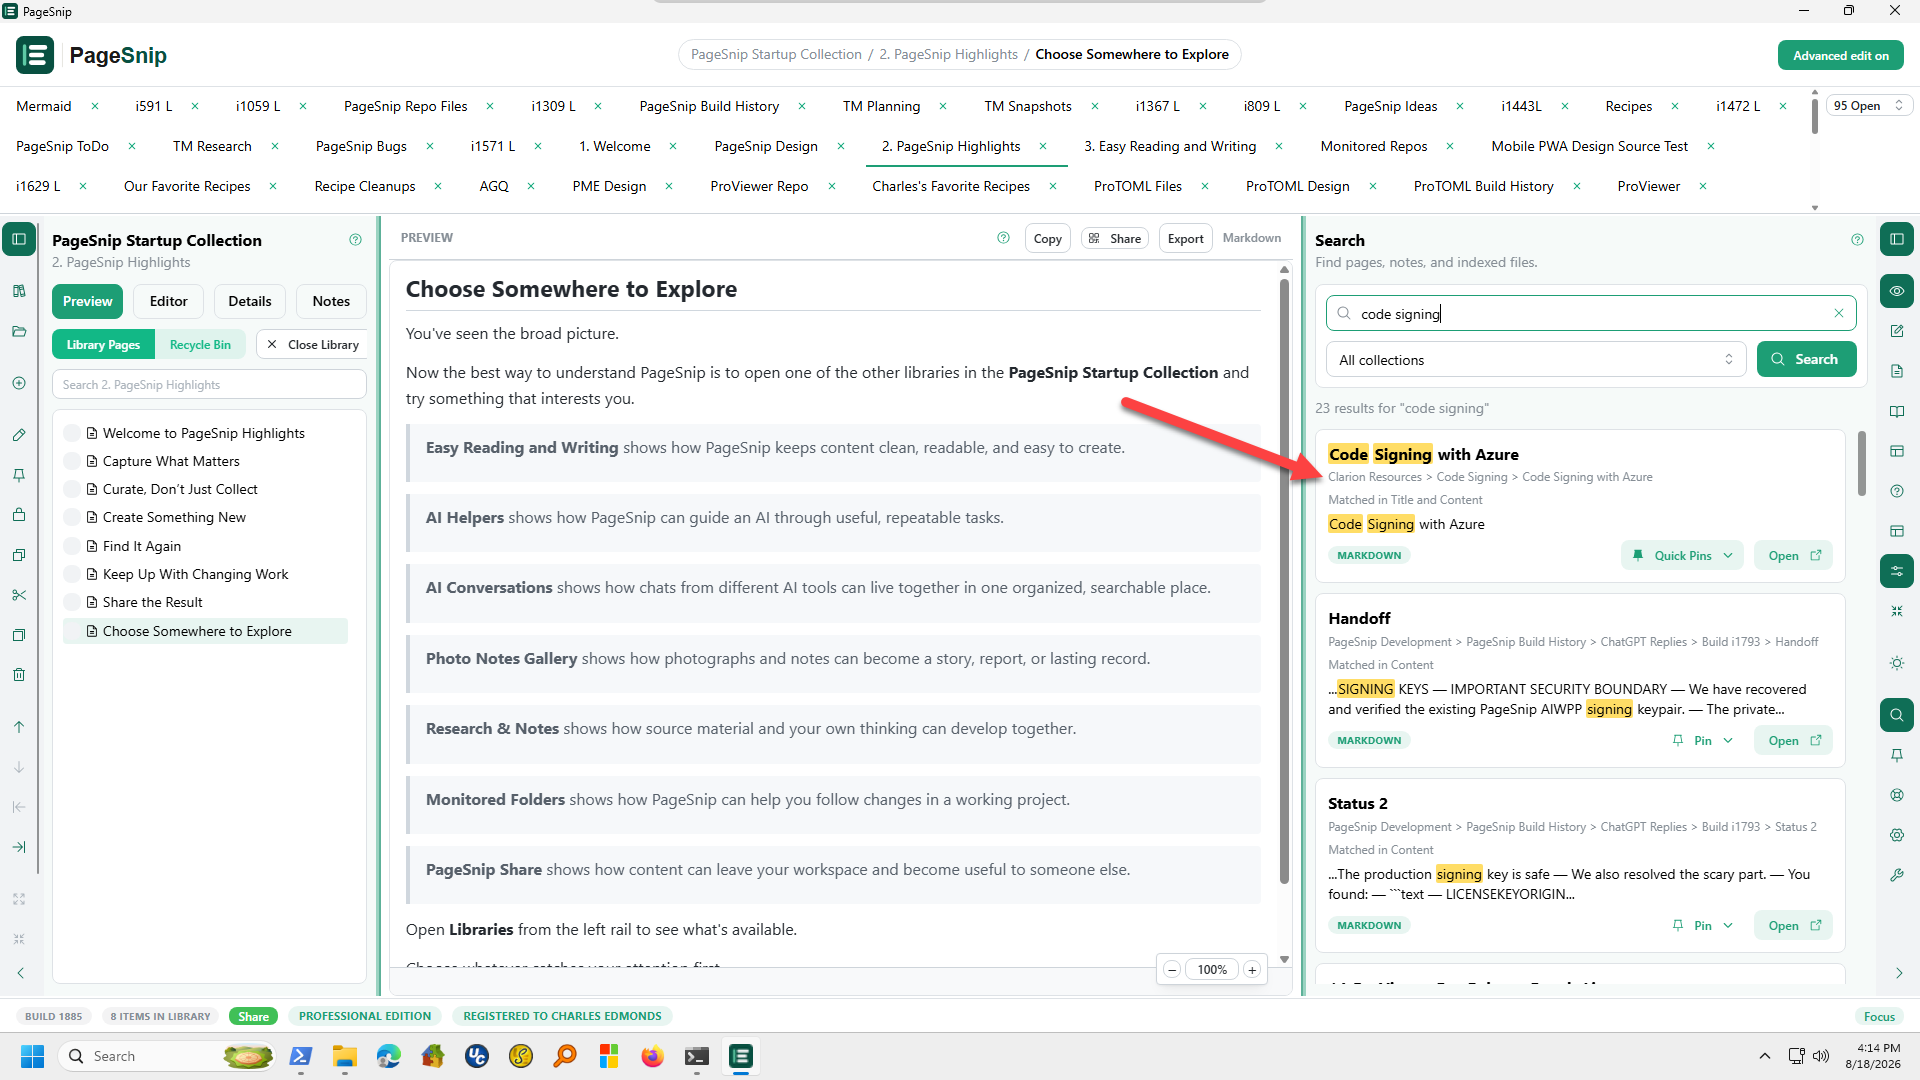
Task: Collapse the left library panel using its sidebar toggle icon
Action: point(19,239)
